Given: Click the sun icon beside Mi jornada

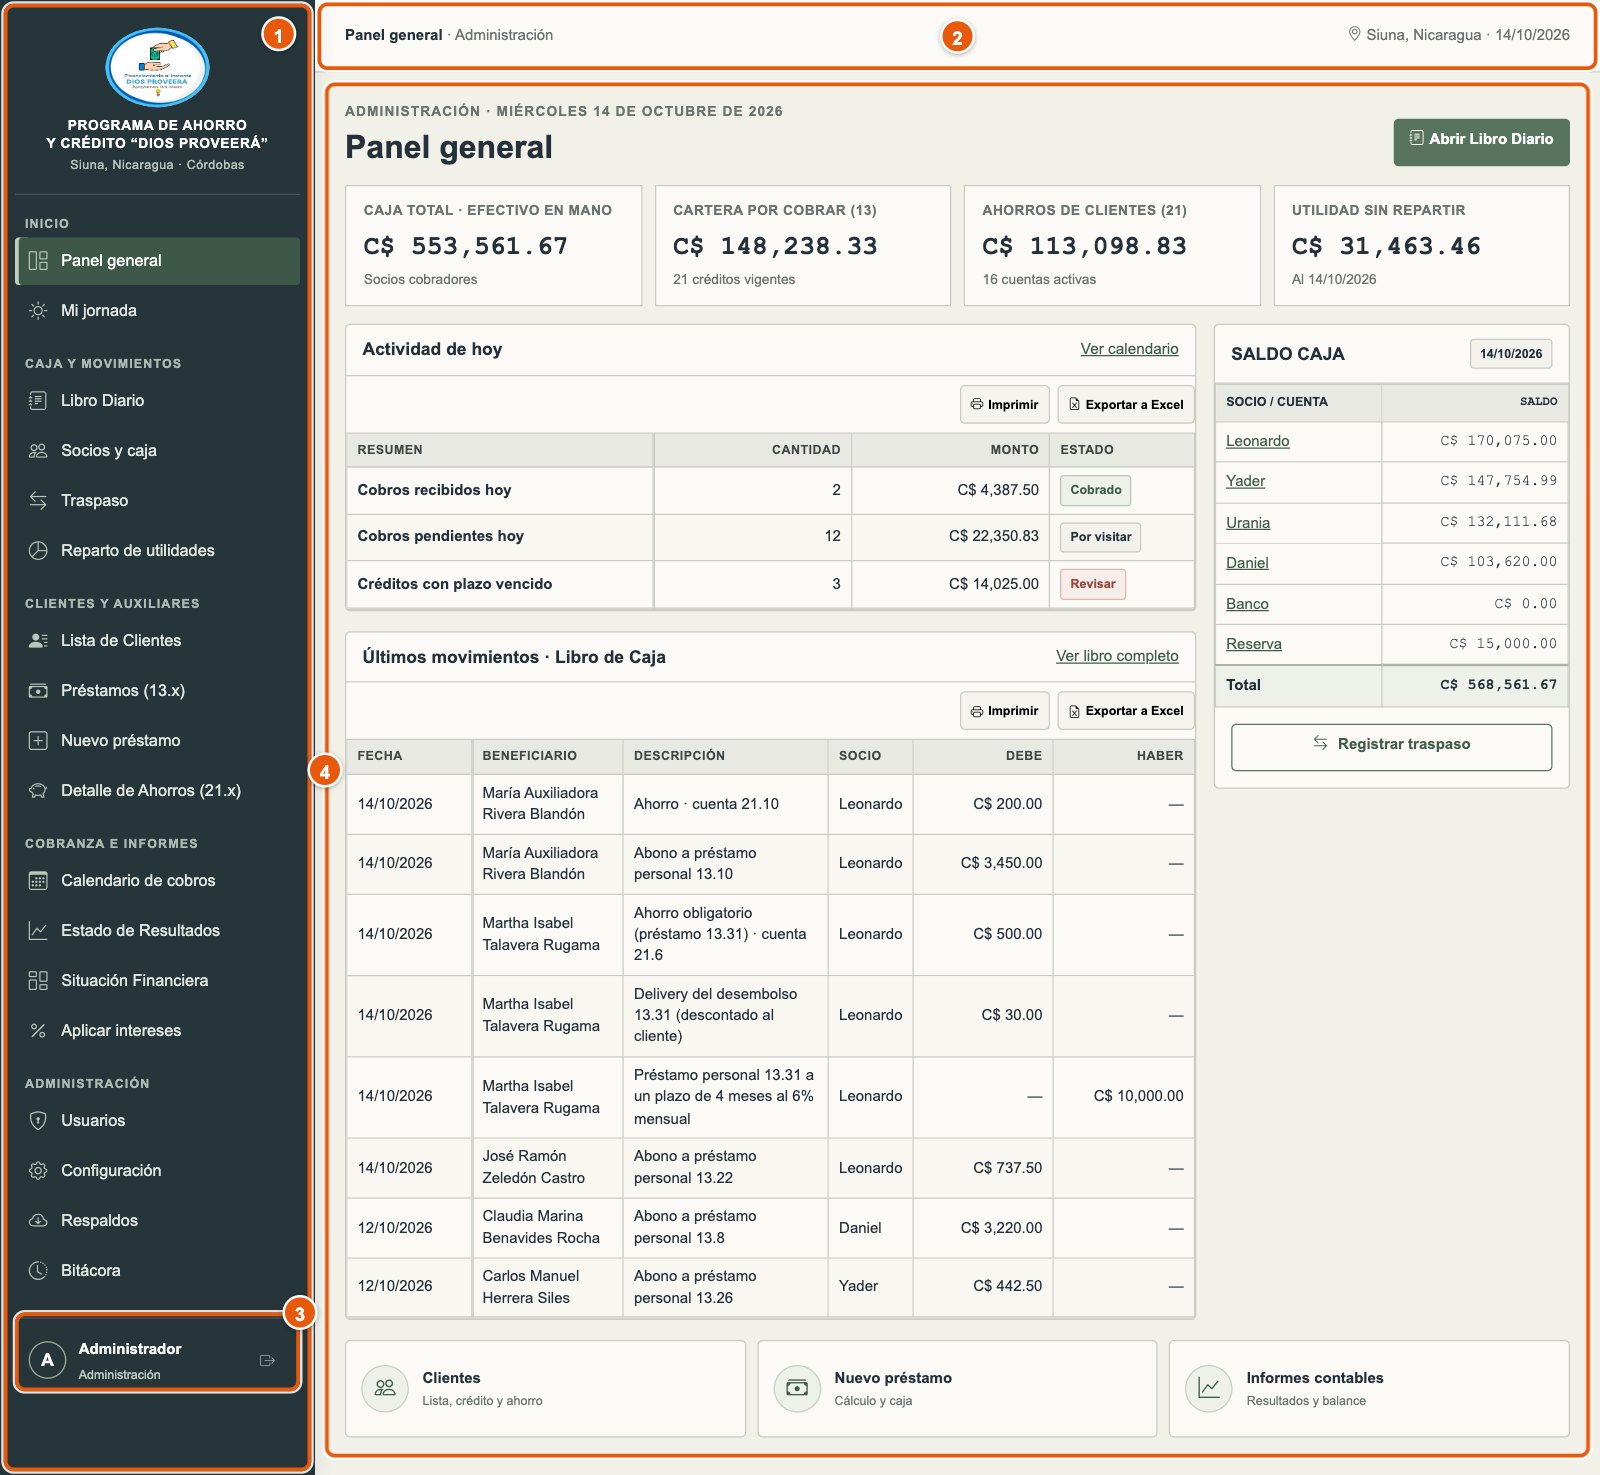Looking at the screenshot, I should click(x=38, y=311).
